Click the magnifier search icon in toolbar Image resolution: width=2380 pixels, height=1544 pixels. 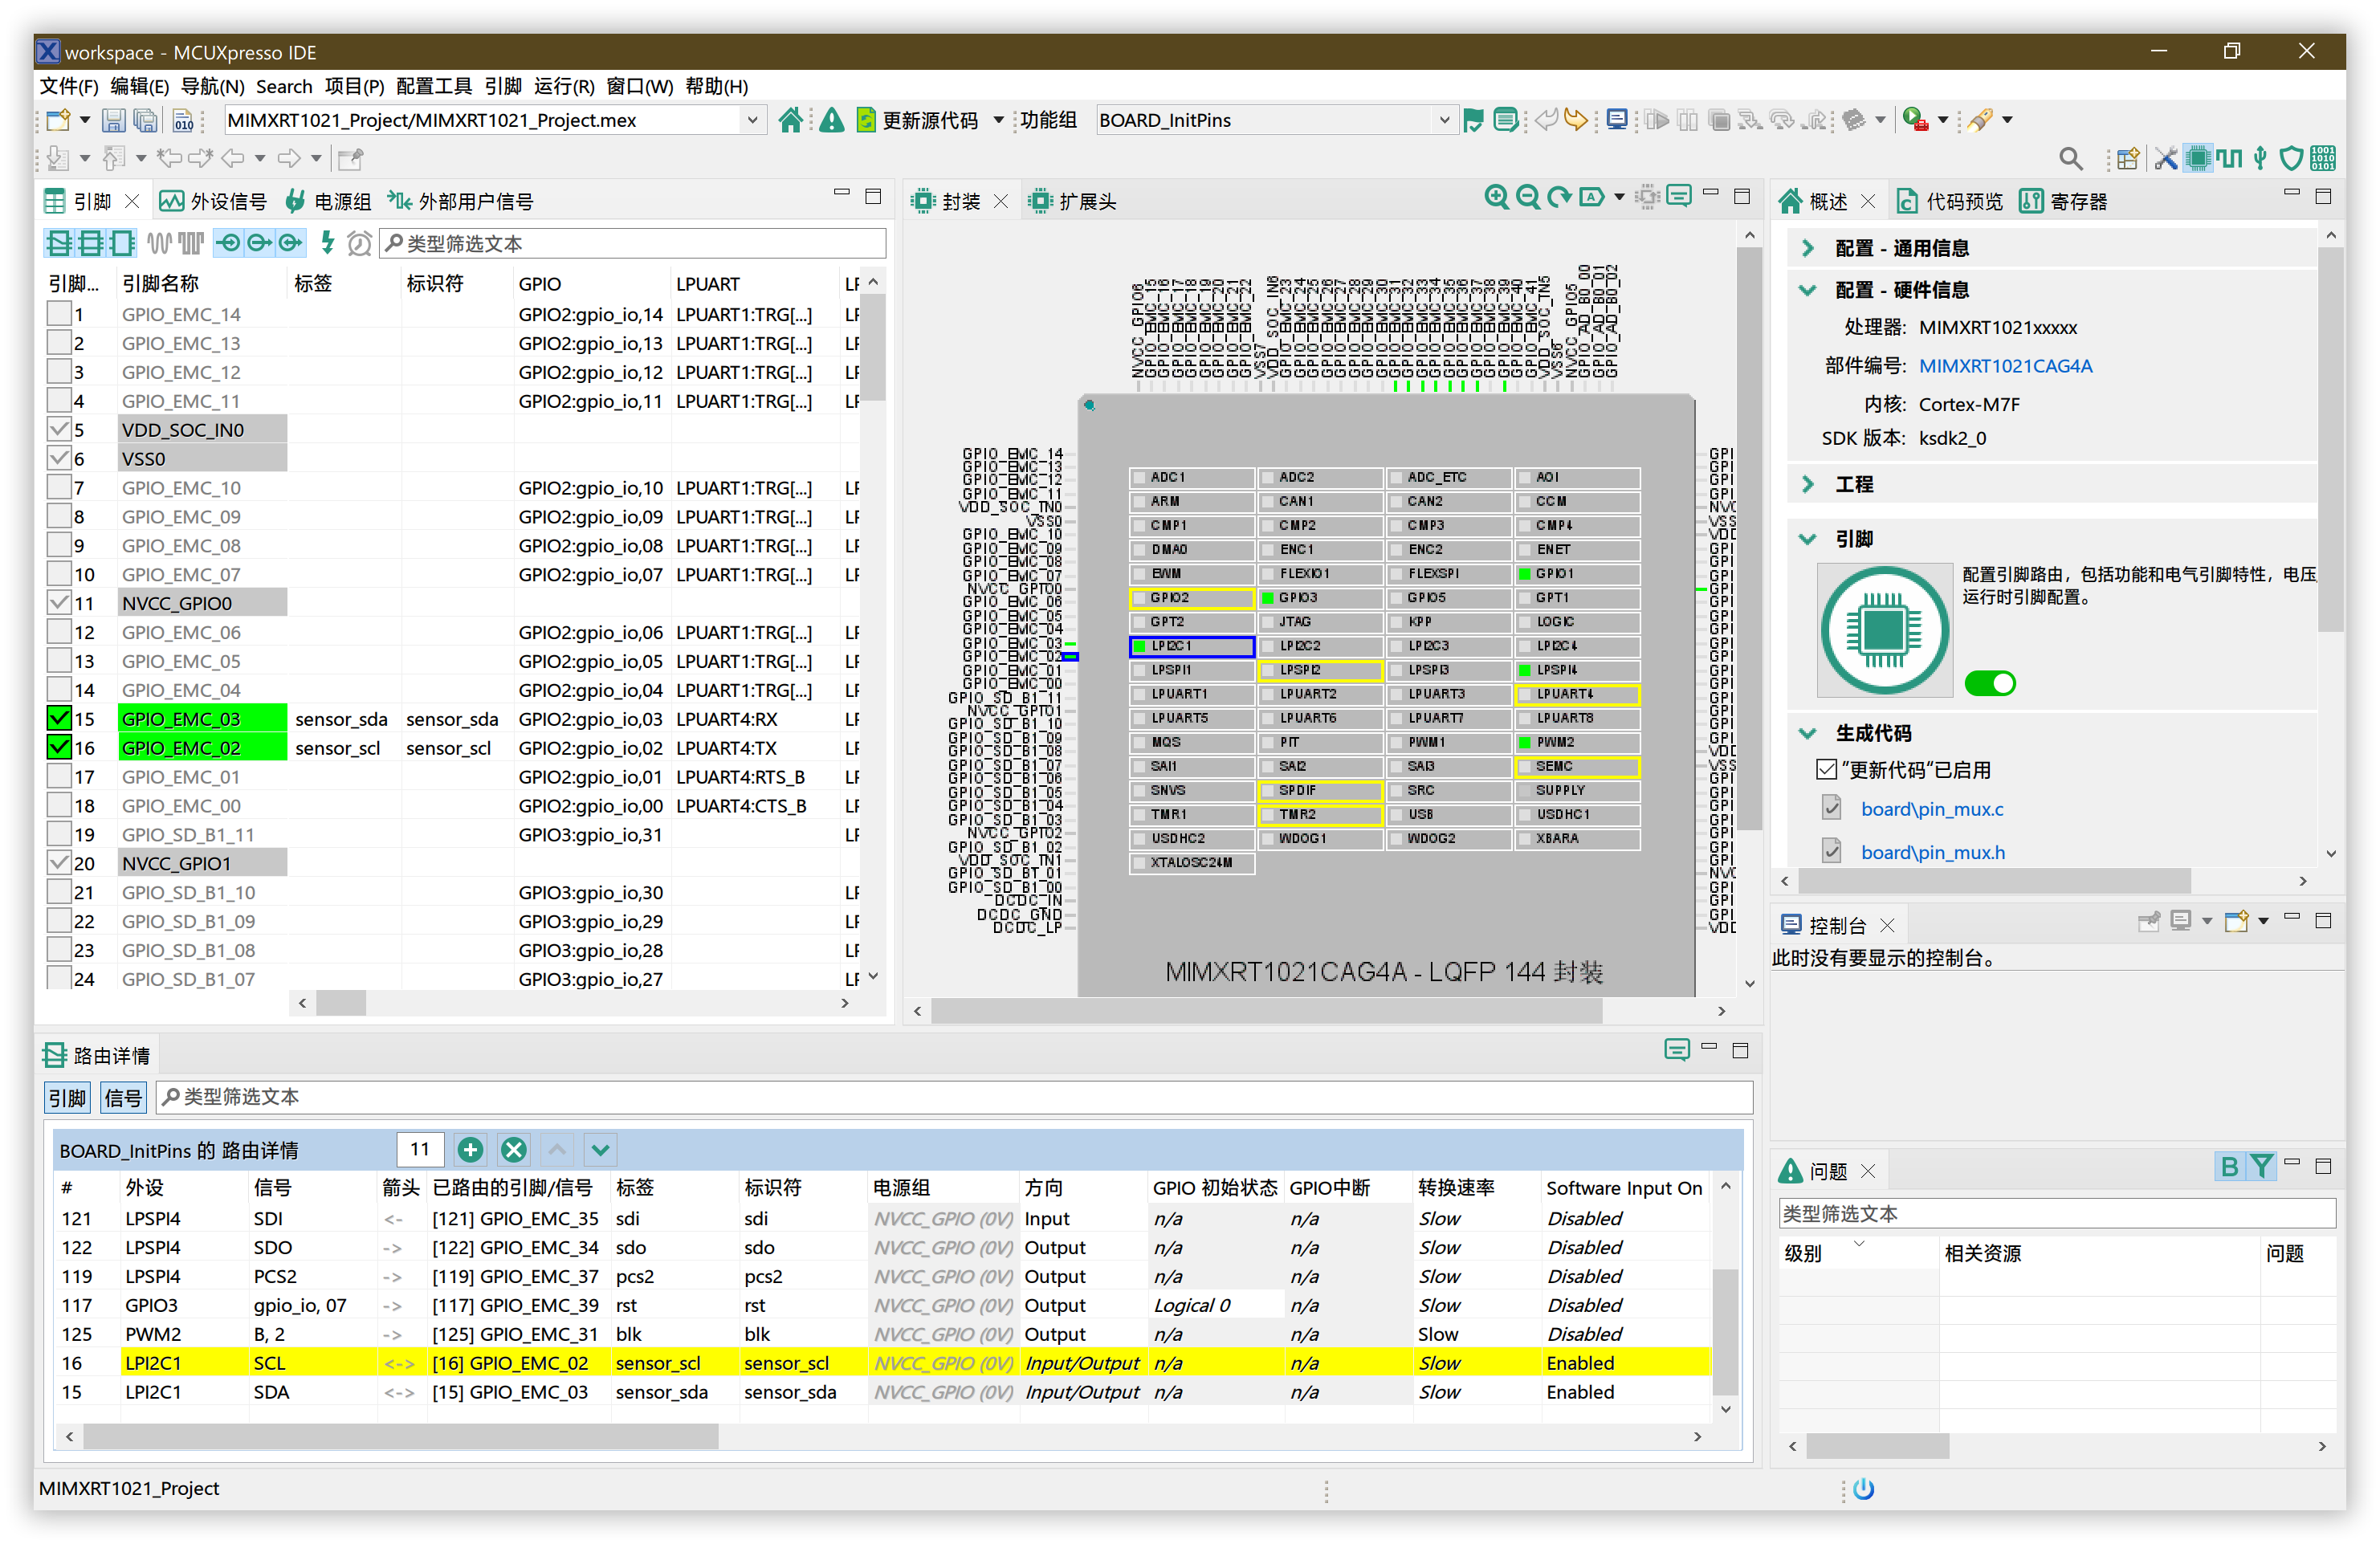2071,158
